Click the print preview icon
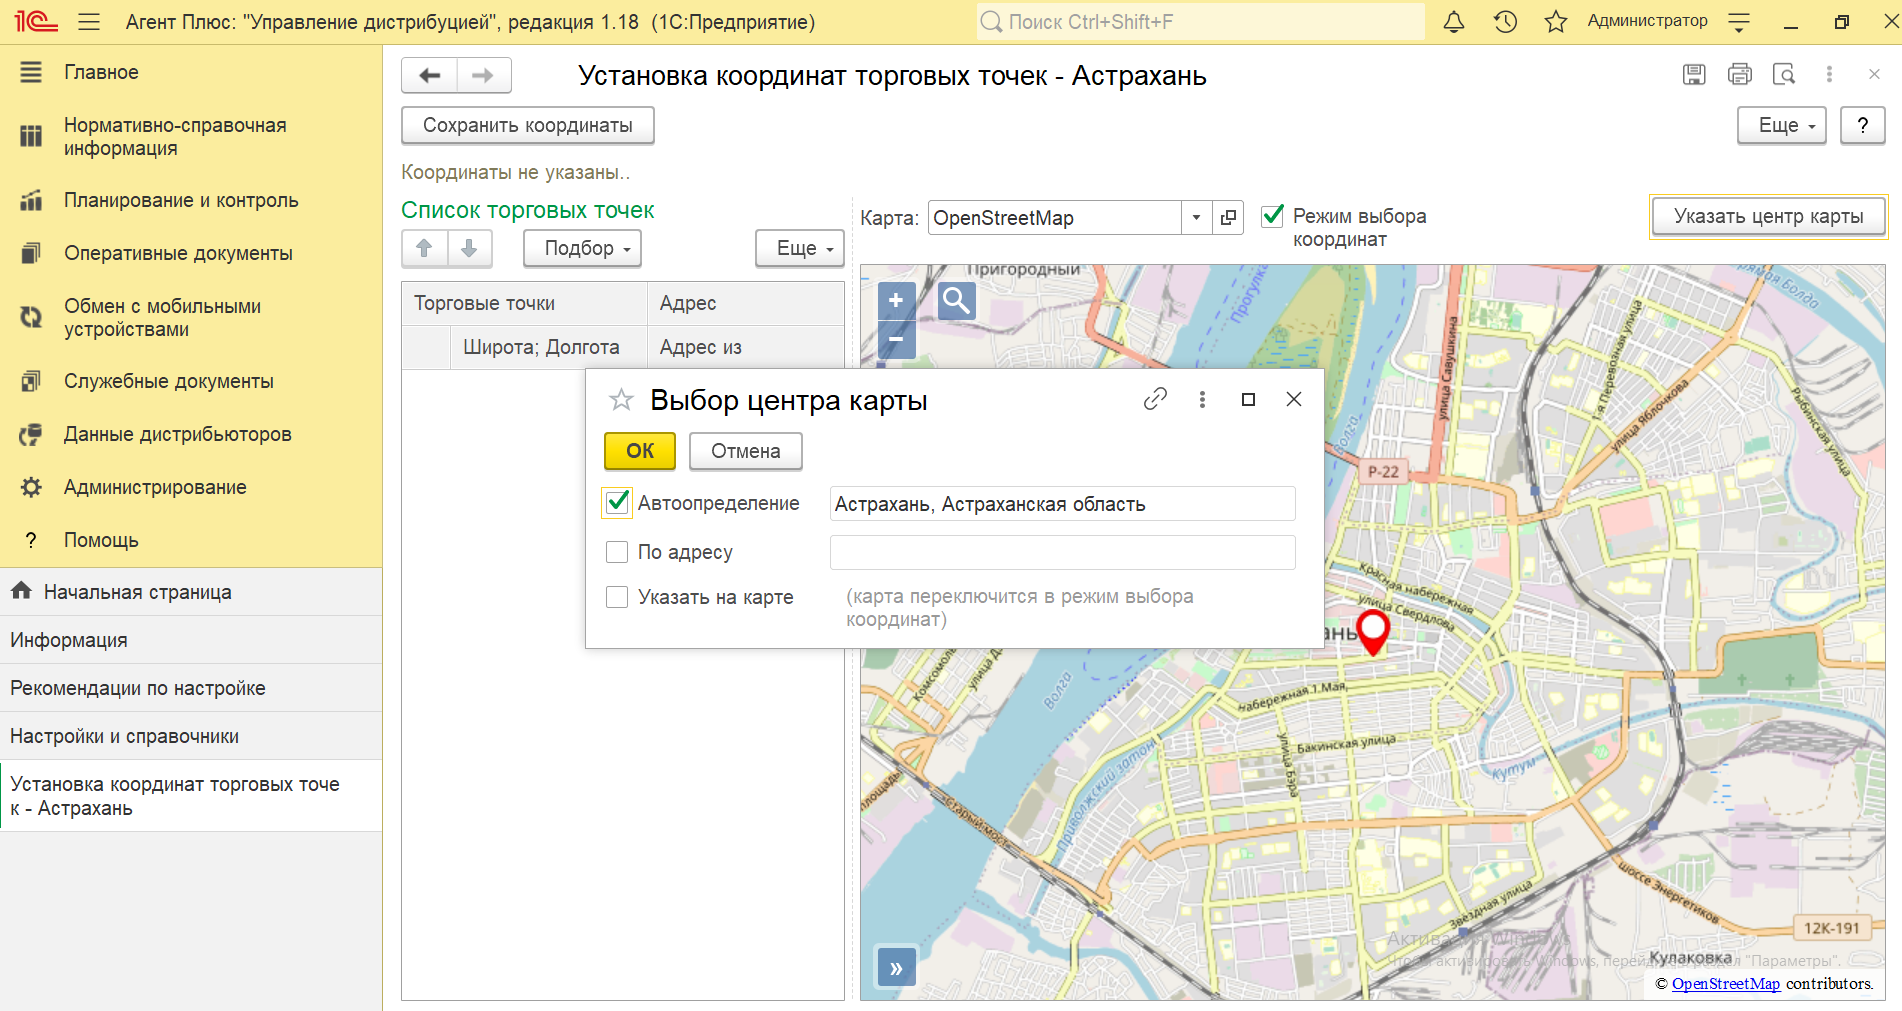 pyautogui.click(x=1784, y=74)
